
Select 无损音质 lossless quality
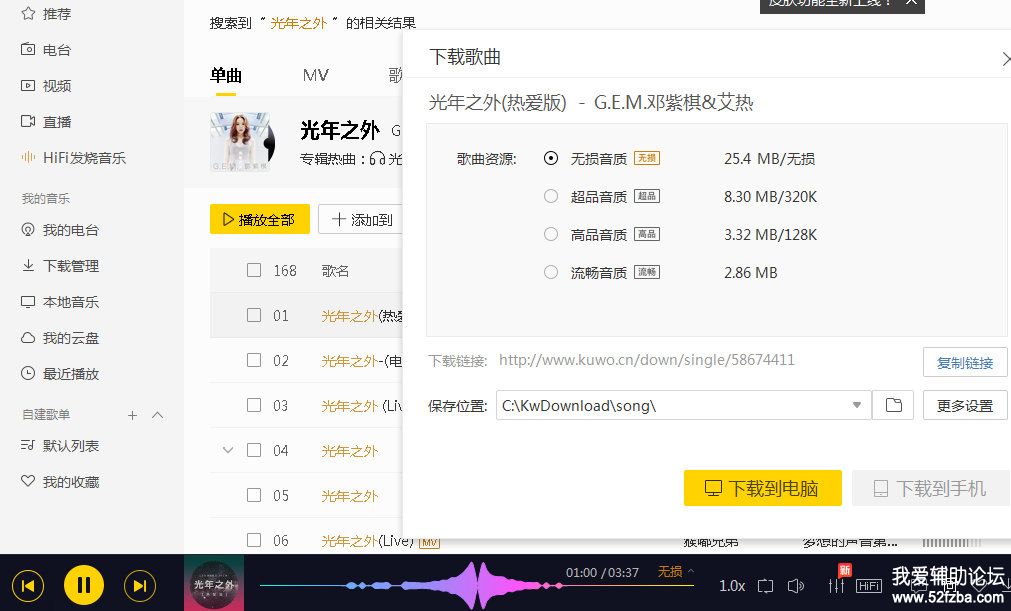(x=551, y=158)
